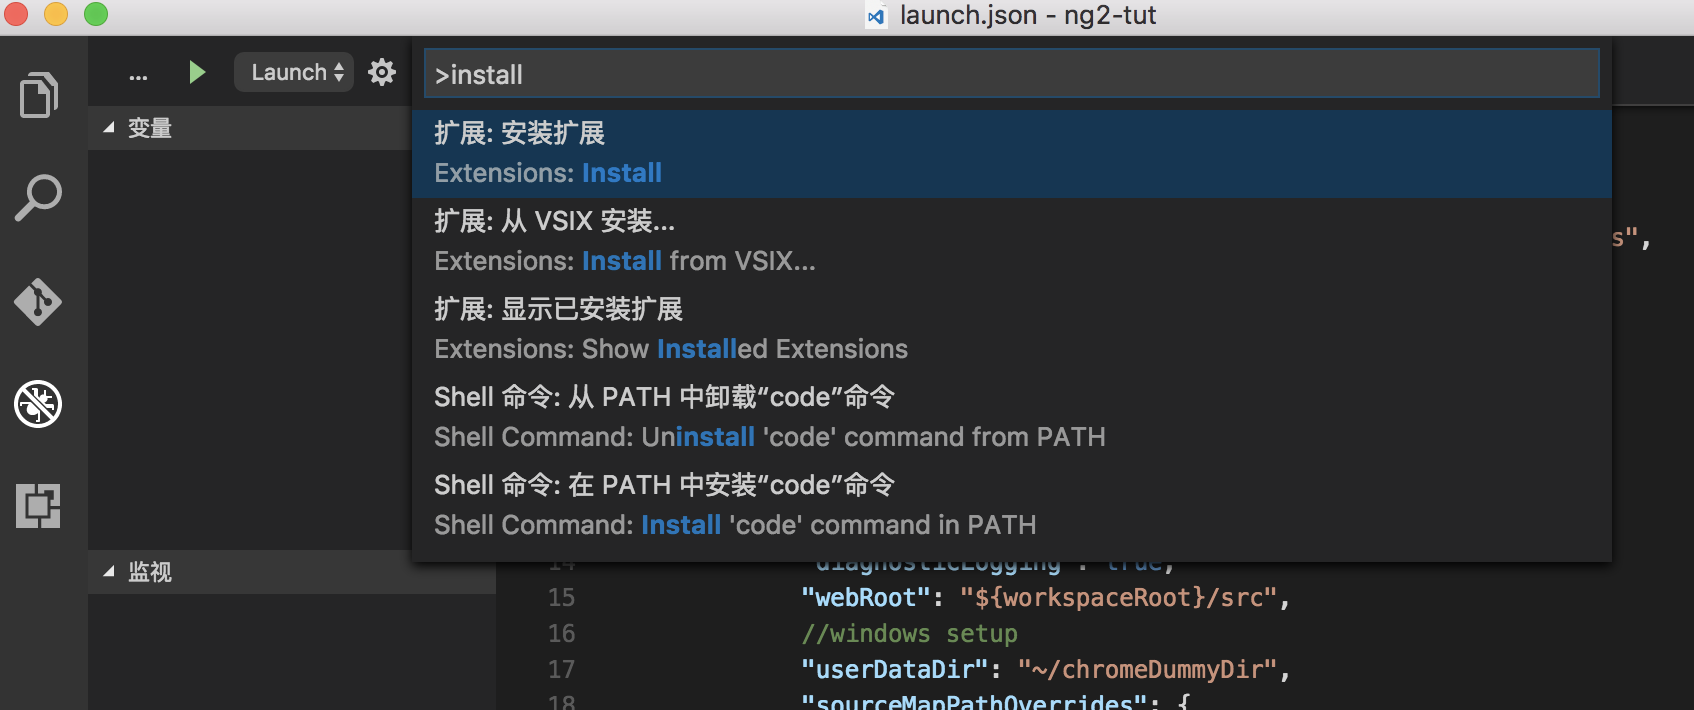1694x710 pixels.
Task: Click the "${workspaceRoot}/src" string value
Action: (x=1118, y=598)
